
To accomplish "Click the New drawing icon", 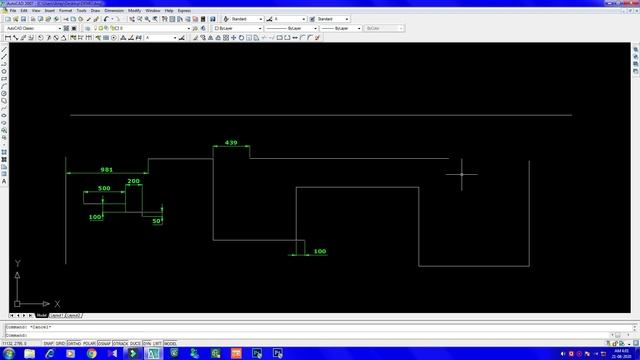I will coord(8,19).
